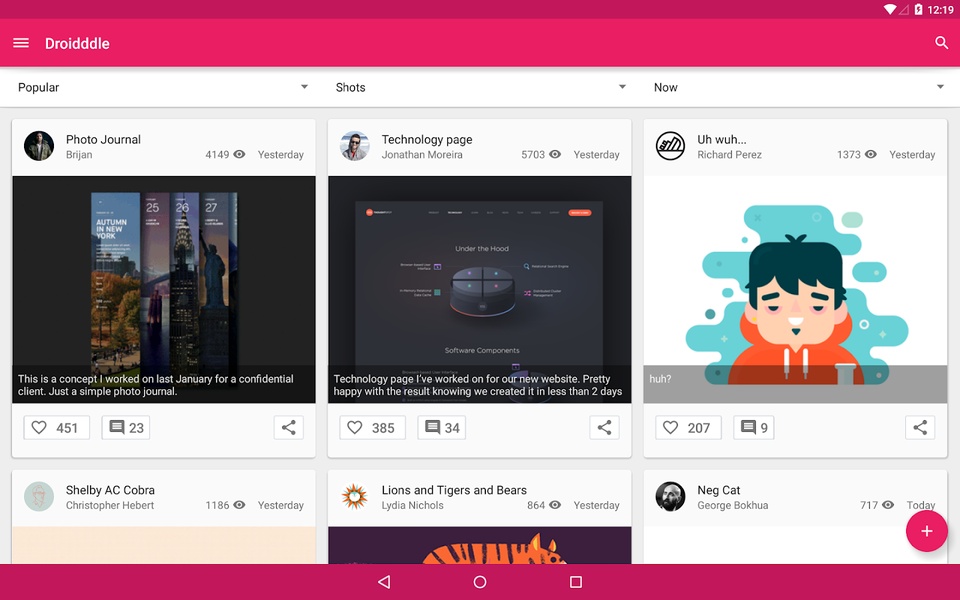Screen dimensions: 960x600
Task: Tap the battery status icon
Action: [x=918, y=9]
